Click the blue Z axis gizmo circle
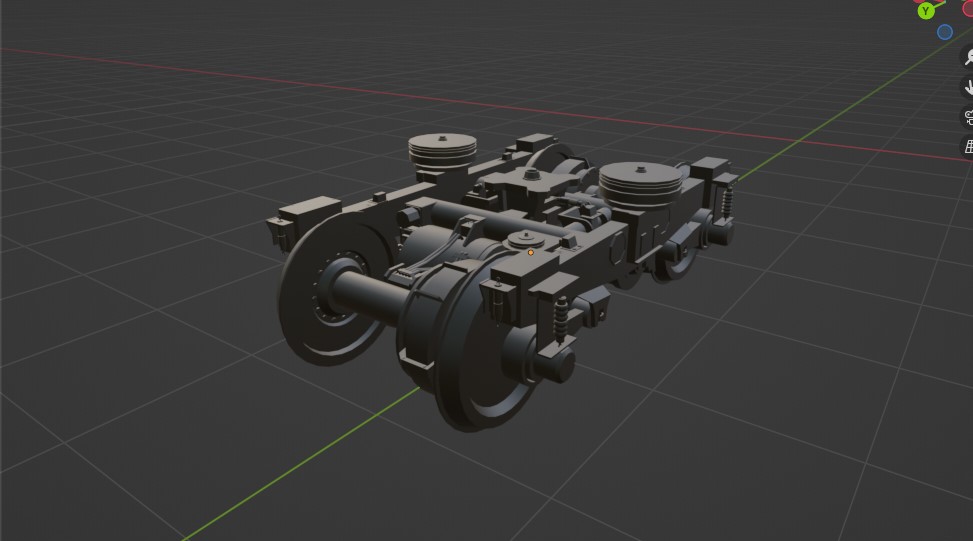 tap(945, 33)
